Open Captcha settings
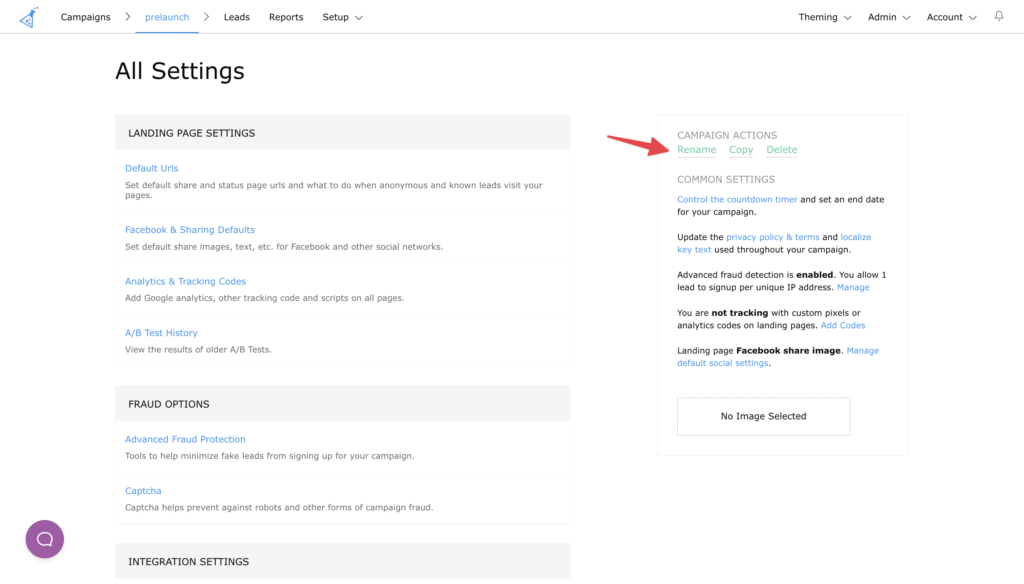The height and width of the screenshot is (584, 1024). tap(143, 491)
